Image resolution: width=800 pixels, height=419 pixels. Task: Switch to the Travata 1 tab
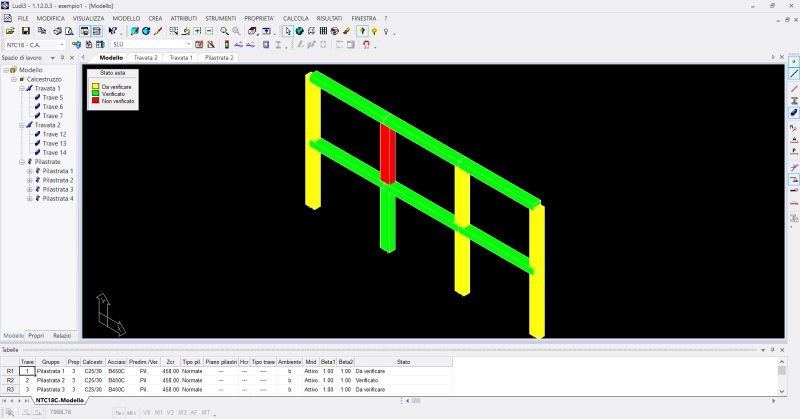181,58
